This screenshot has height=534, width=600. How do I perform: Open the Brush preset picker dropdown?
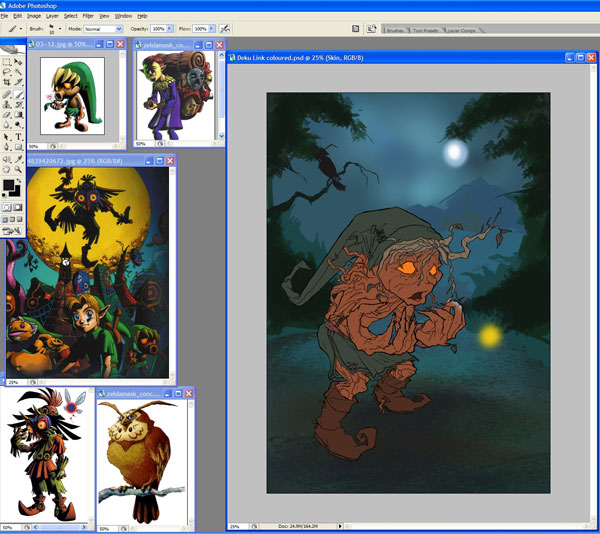coord(60,29)
